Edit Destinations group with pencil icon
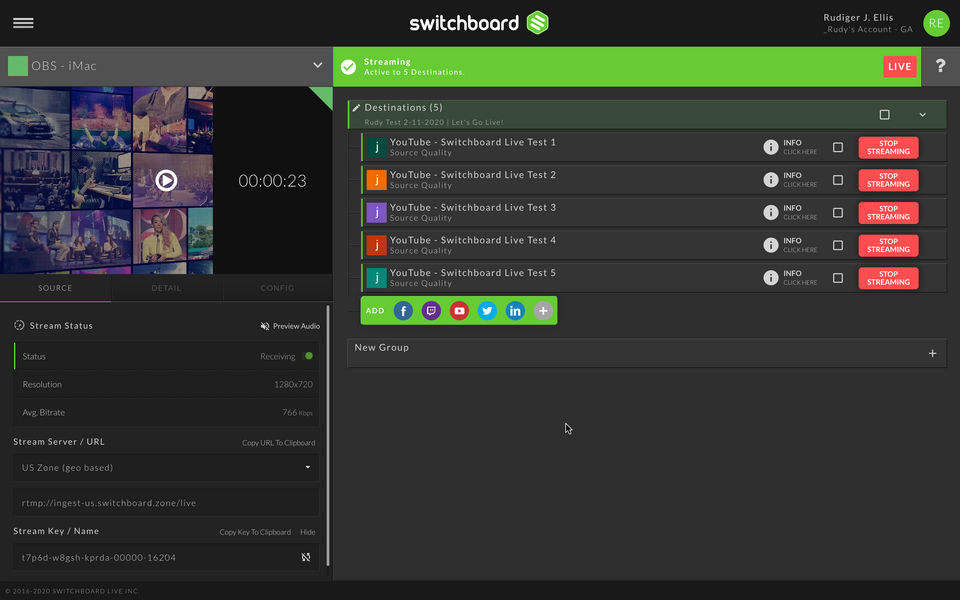960x600 pixels. point(356,108)
